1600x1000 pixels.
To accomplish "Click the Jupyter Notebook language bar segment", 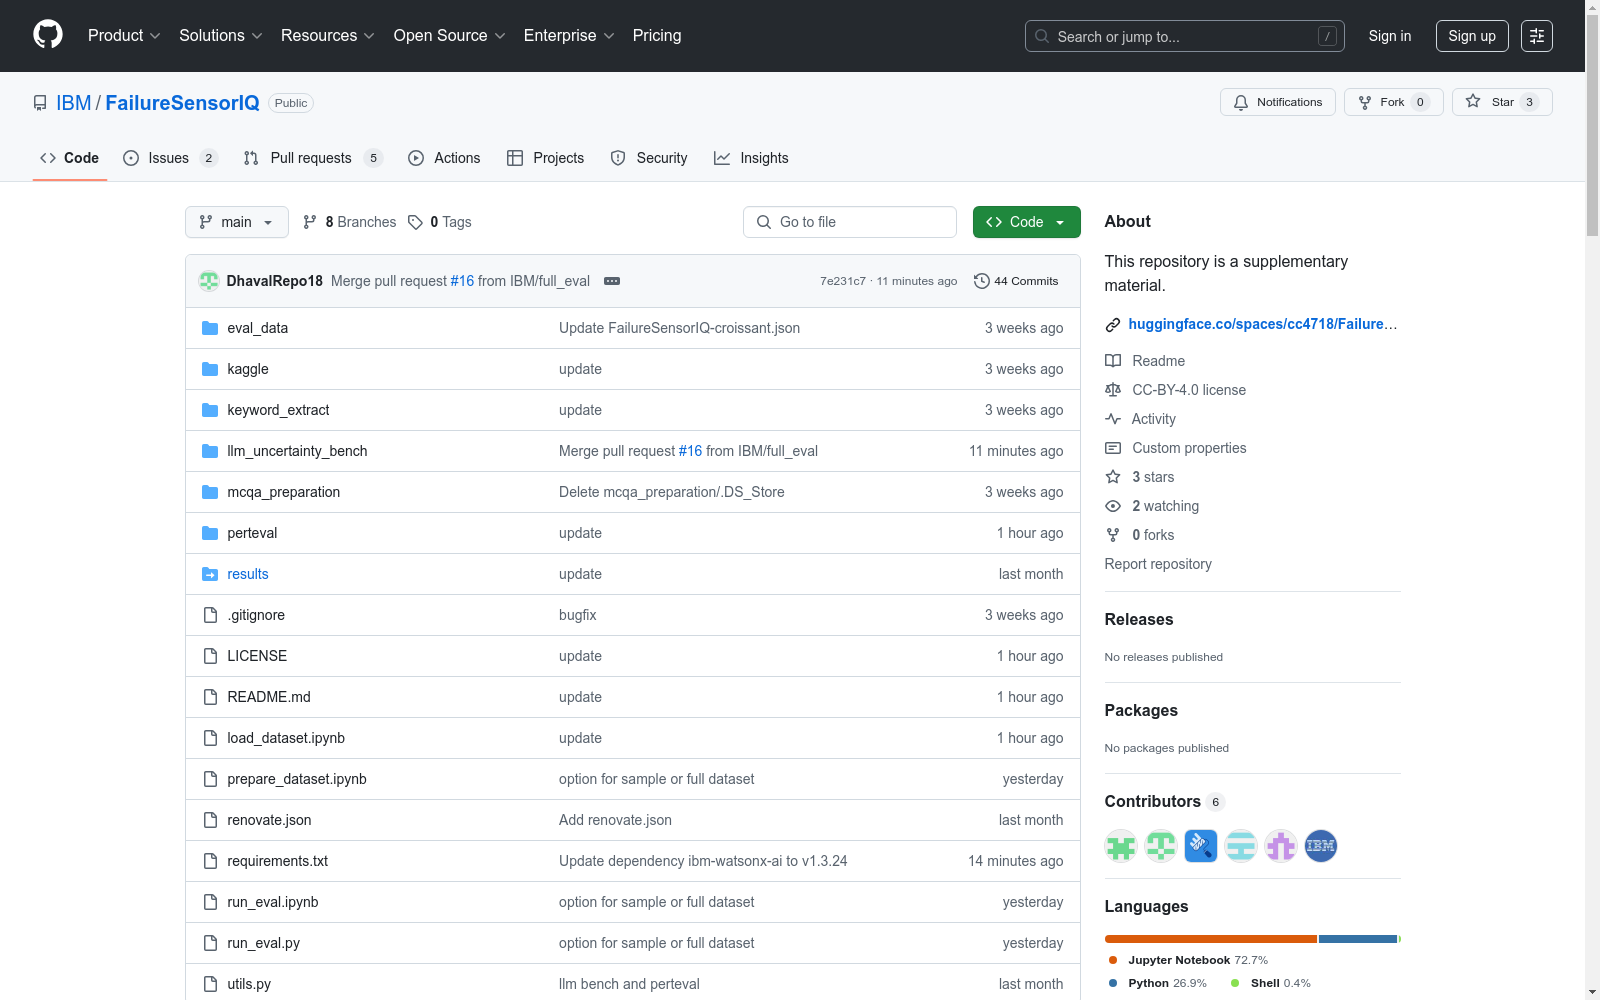I will (1211, 939).
